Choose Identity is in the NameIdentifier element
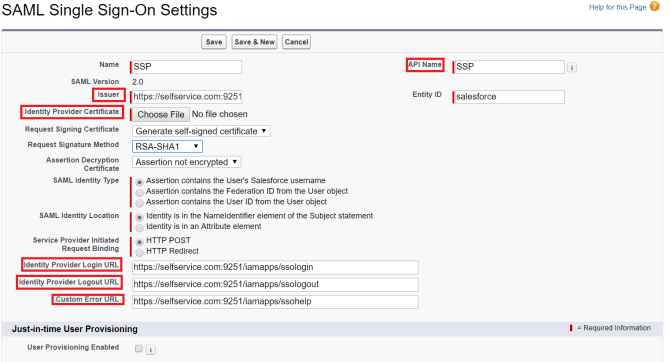The image size is (670, 362). tap(139, 217)
